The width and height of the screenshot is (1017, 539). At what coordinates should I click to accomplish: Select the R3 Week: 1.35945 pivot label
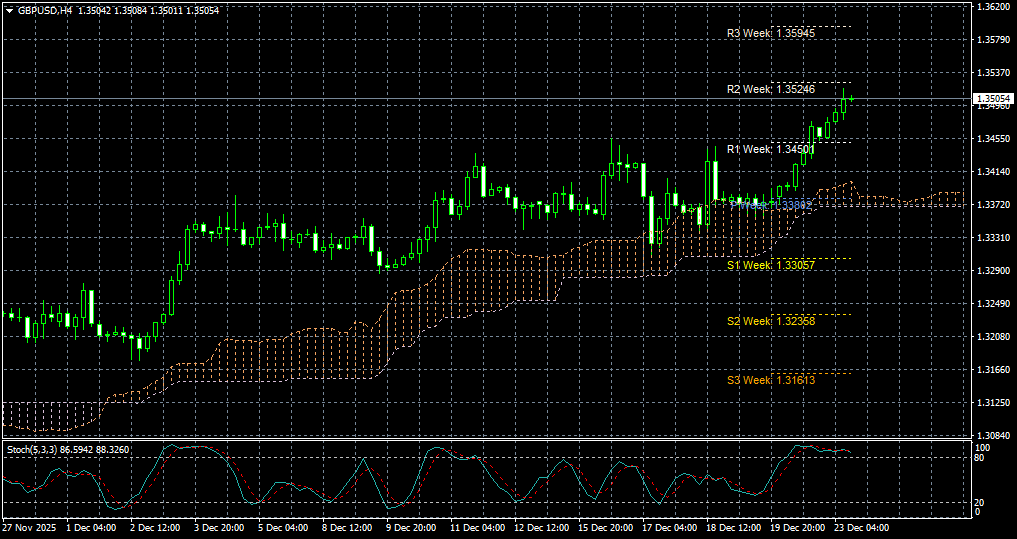click(x=771, y=32)
